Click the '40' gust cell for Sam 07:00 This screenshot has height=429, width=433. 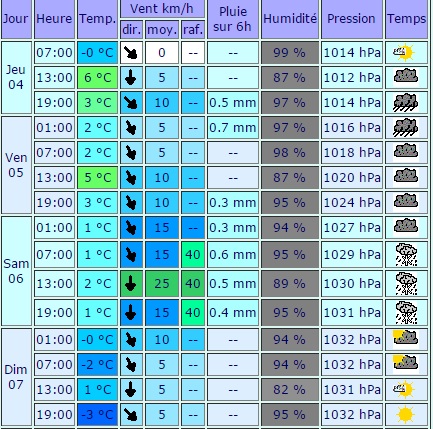point(193,255)
